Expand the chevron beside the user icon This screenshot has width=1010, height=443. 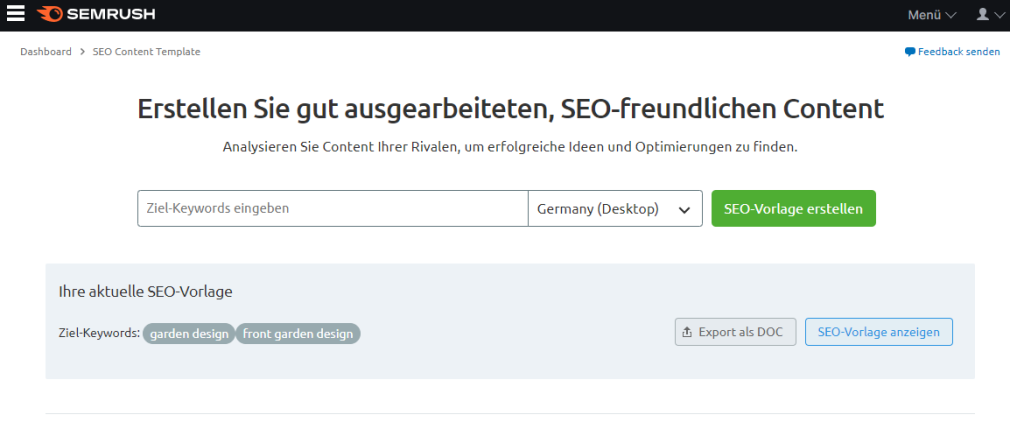999,15
